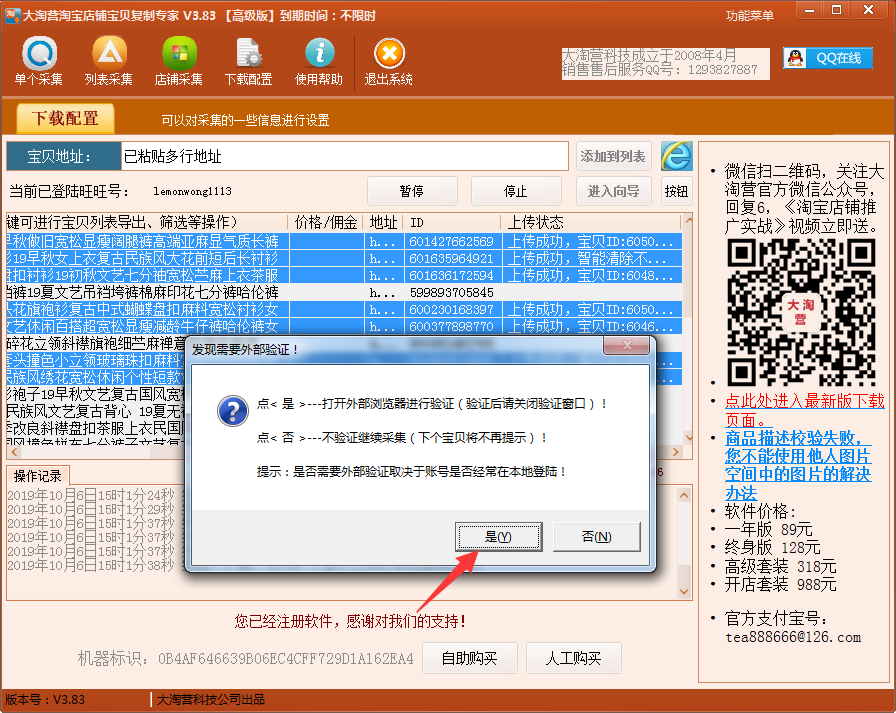Sort by 上传状态 column header
Screen dimensions: 896x713
point(591,222)
